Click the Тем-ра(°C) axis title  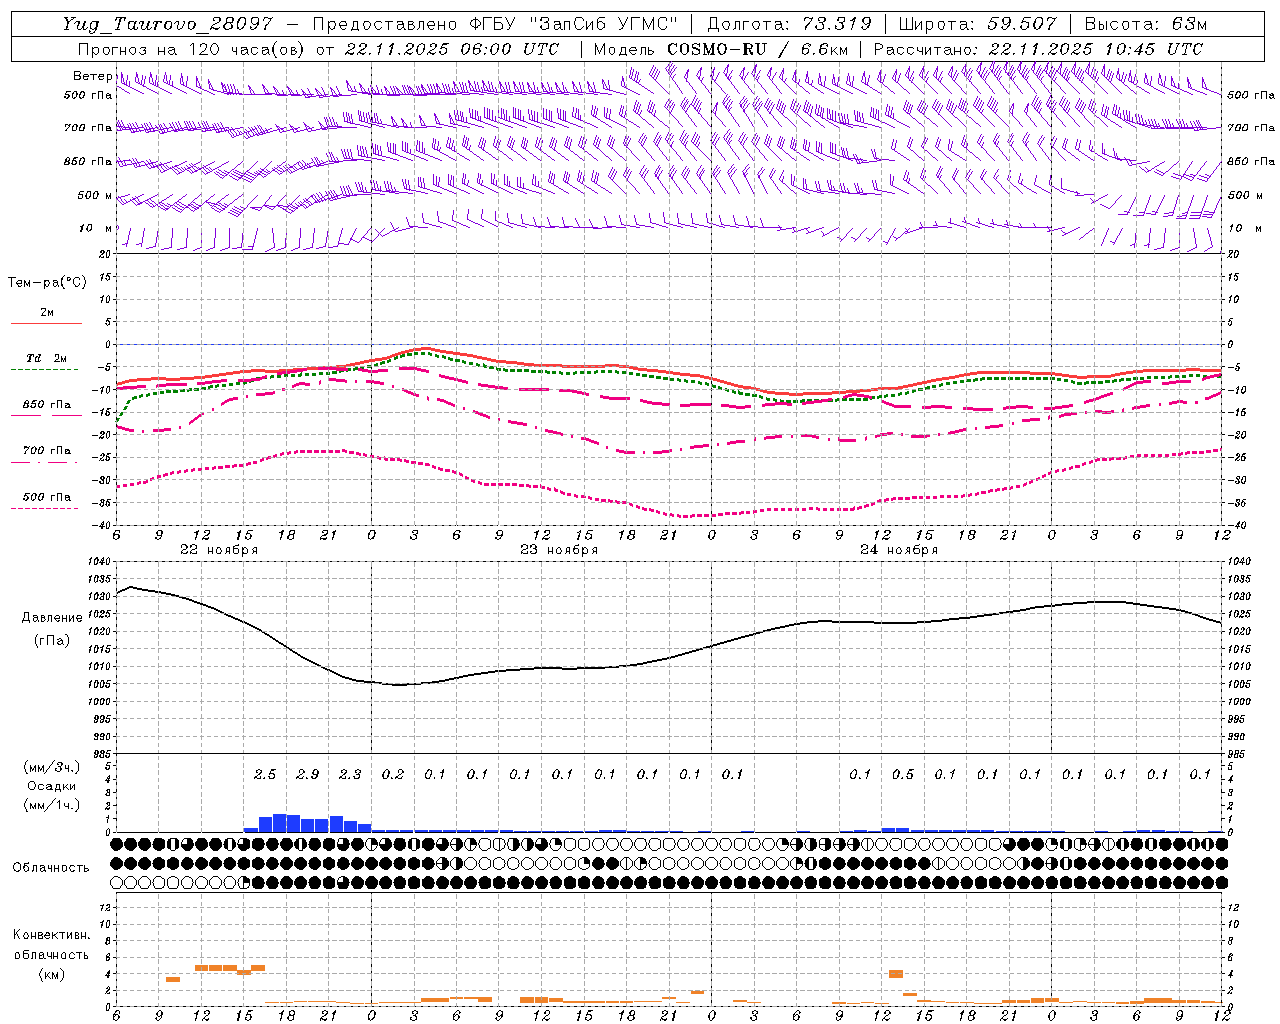tap(47, 283)
